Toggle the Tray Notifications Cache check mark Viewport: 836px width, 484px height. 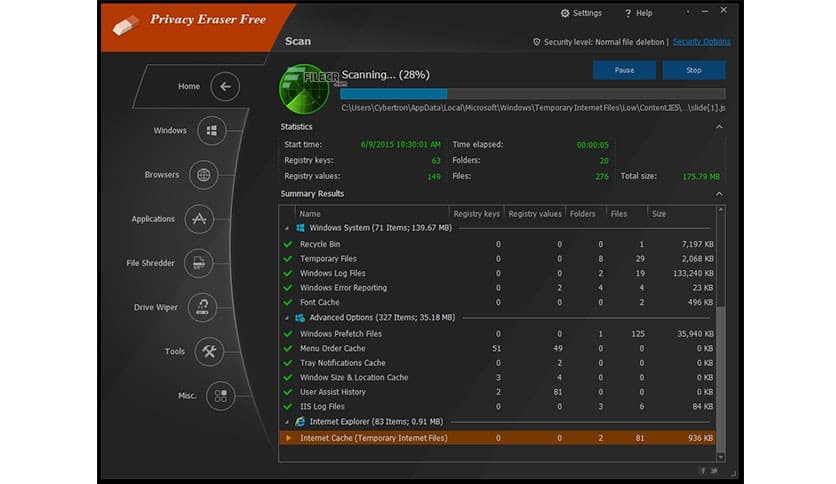coord(288,363)
